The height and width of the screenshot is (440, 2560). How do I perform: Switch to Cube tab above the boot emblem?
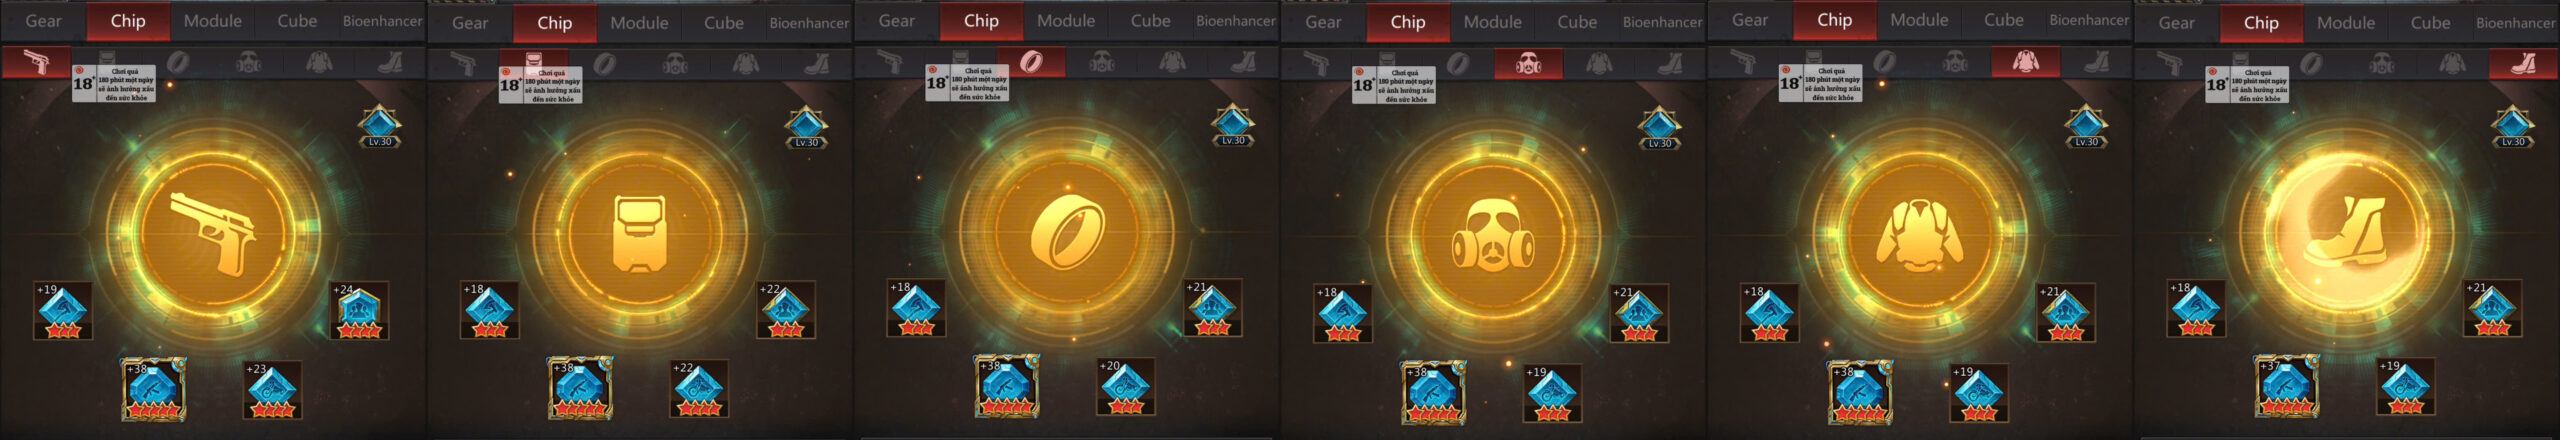tap(2430, 22)
